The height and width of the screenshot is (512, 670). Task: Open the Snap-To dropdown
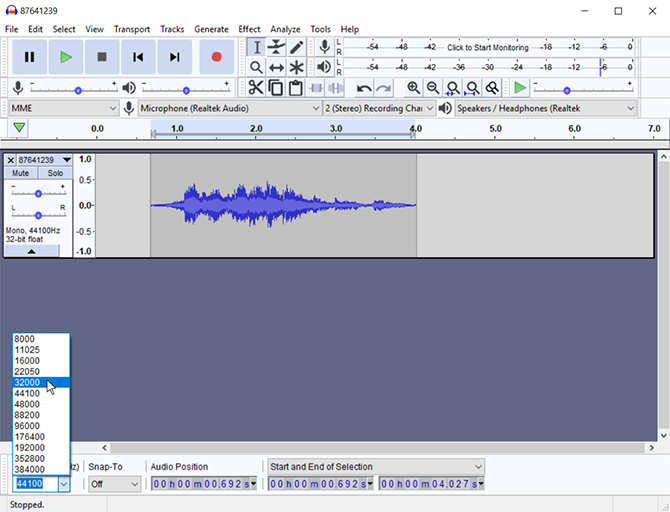coord(114,484)
